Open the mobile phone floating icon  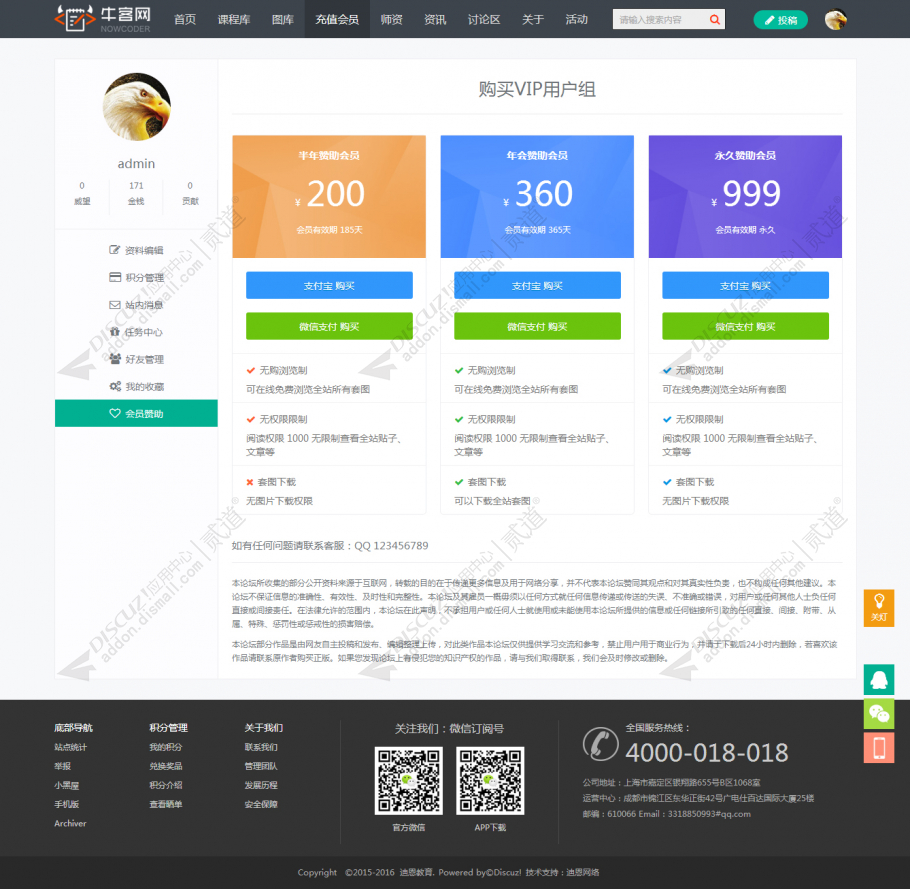coord(879,748)
